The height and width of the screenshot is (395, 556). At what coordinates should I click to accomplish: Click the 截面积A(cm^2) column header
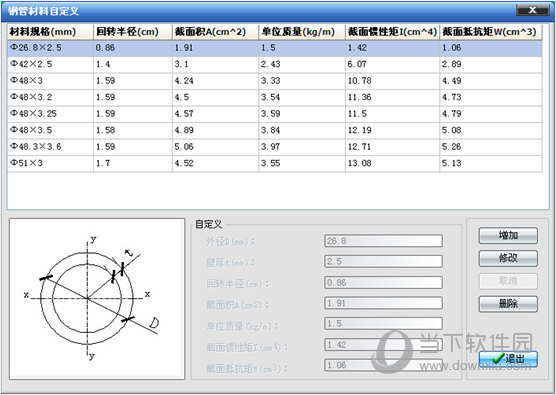(215, 32)
